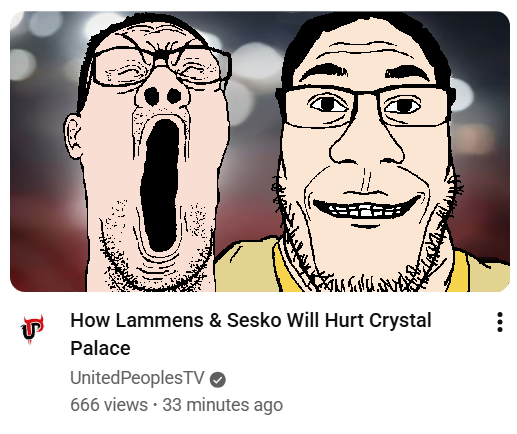Click the screaming character's ear

tap(74, 137)
